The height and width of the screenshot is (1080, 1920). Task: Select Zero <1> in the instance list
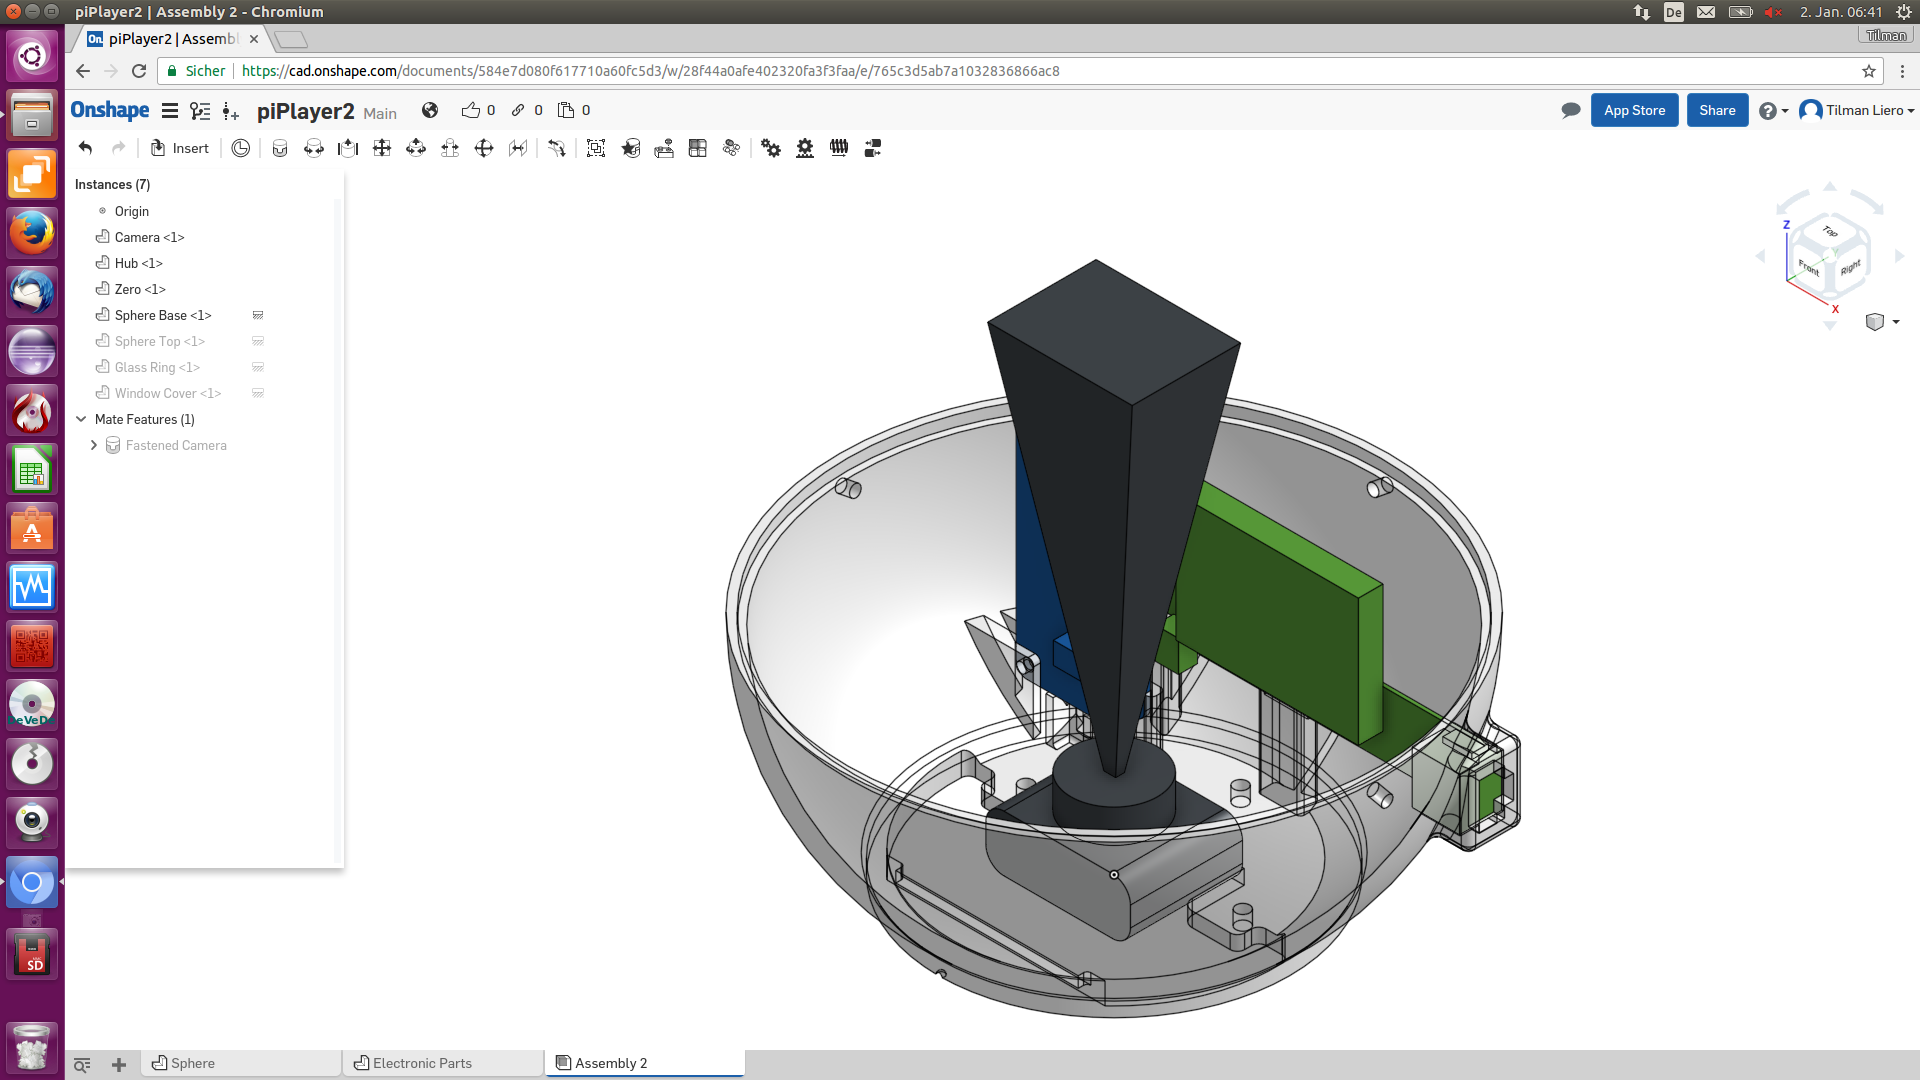tap(140, 289)
